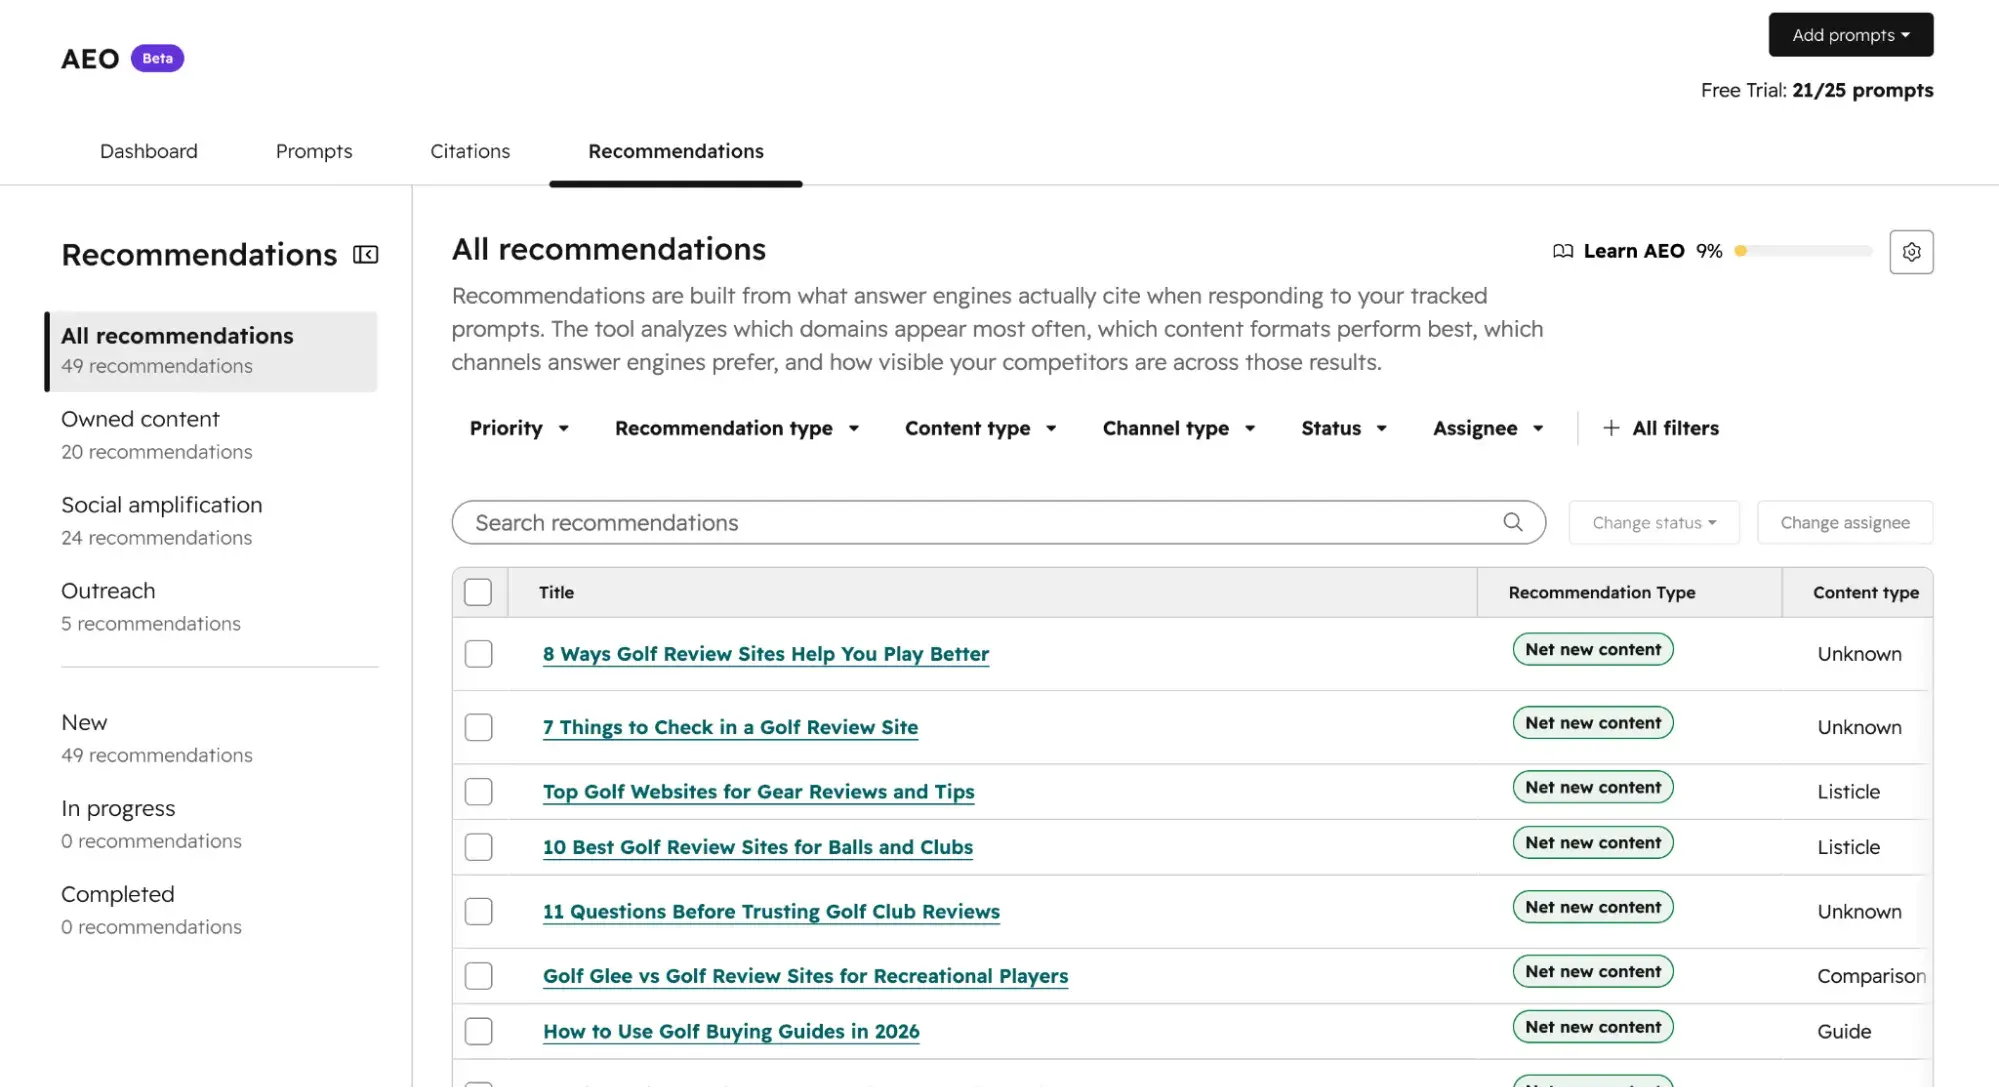
Task: Open 11 Questions Before Trusting Golf Club Reviews
Action: coord(771,911)
